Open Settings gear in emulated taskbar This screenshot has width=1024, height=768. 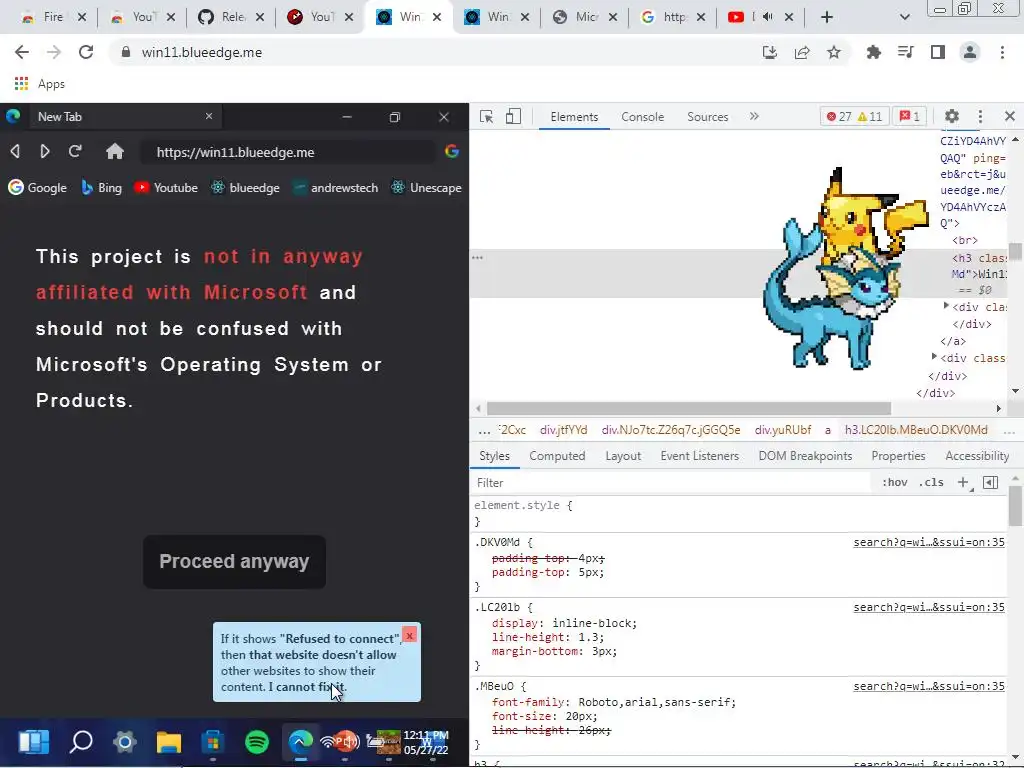(124, 742)
